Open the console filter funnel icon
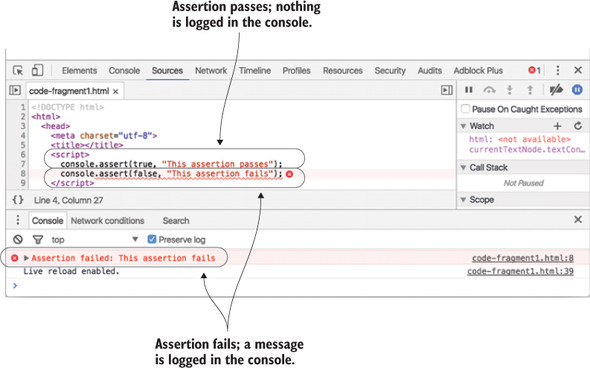590x368 pixels. pos(38,240)
